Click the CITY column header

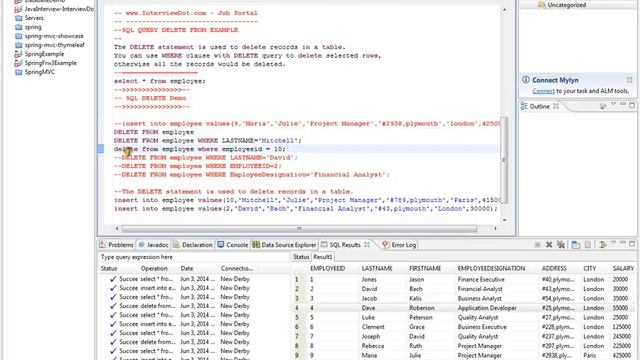coord(590,268)
